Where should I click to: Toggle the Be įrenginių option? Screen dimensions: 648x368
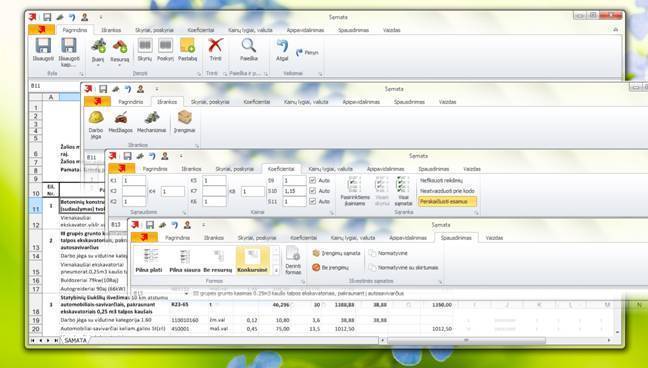330,268
